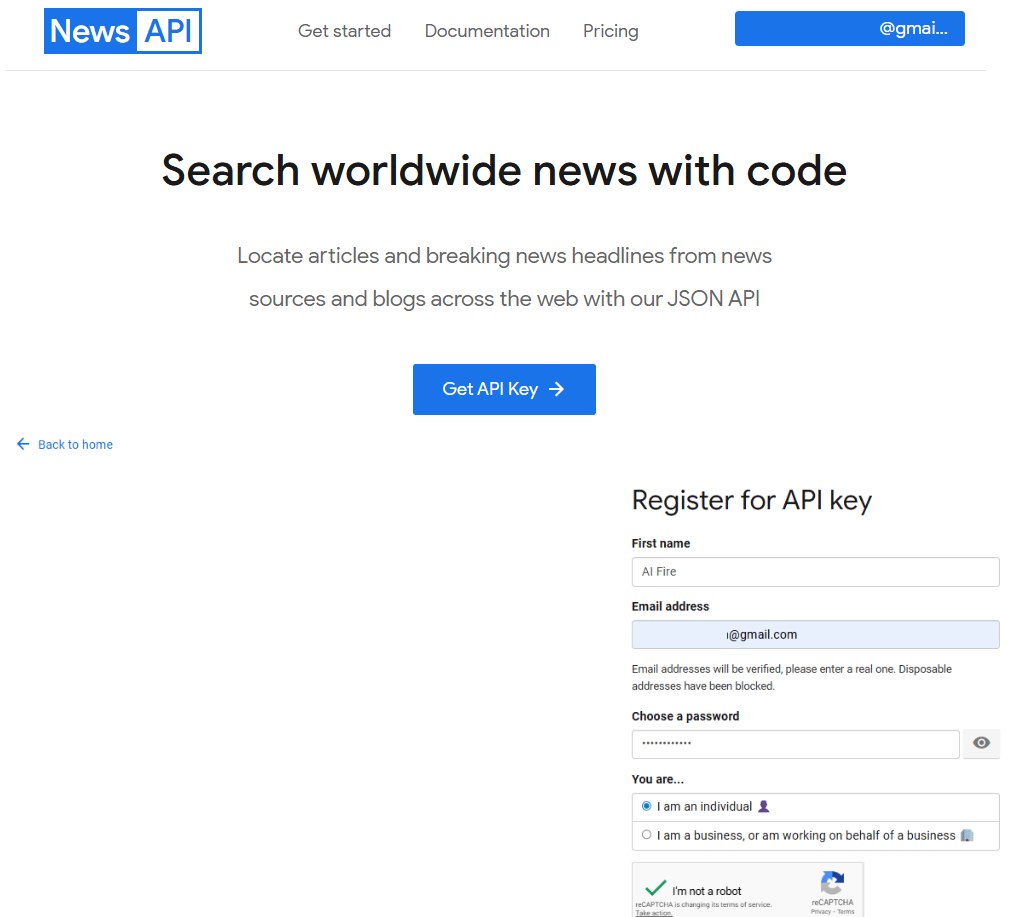
Task: Toggle password visibility with the eye icon
Action: (x=981, y=743)
